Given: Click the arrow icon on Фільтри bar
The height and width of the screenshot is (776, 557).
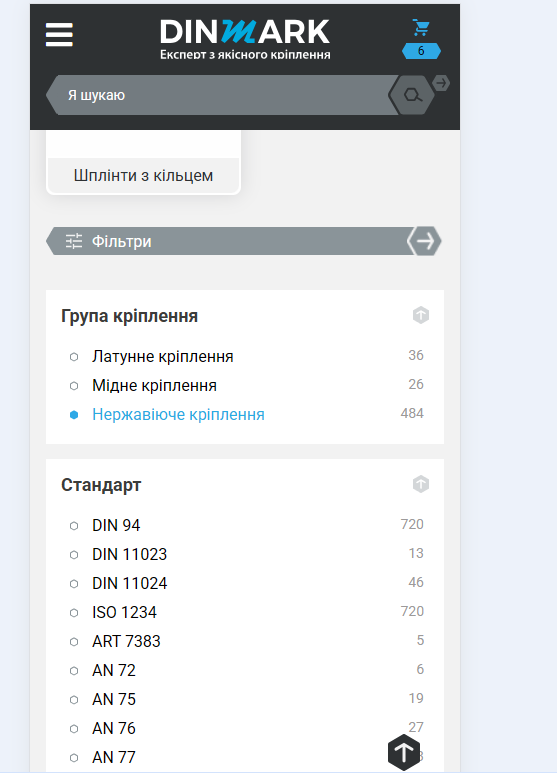Looking at the screenshot, I should click(x=424, y=241).
